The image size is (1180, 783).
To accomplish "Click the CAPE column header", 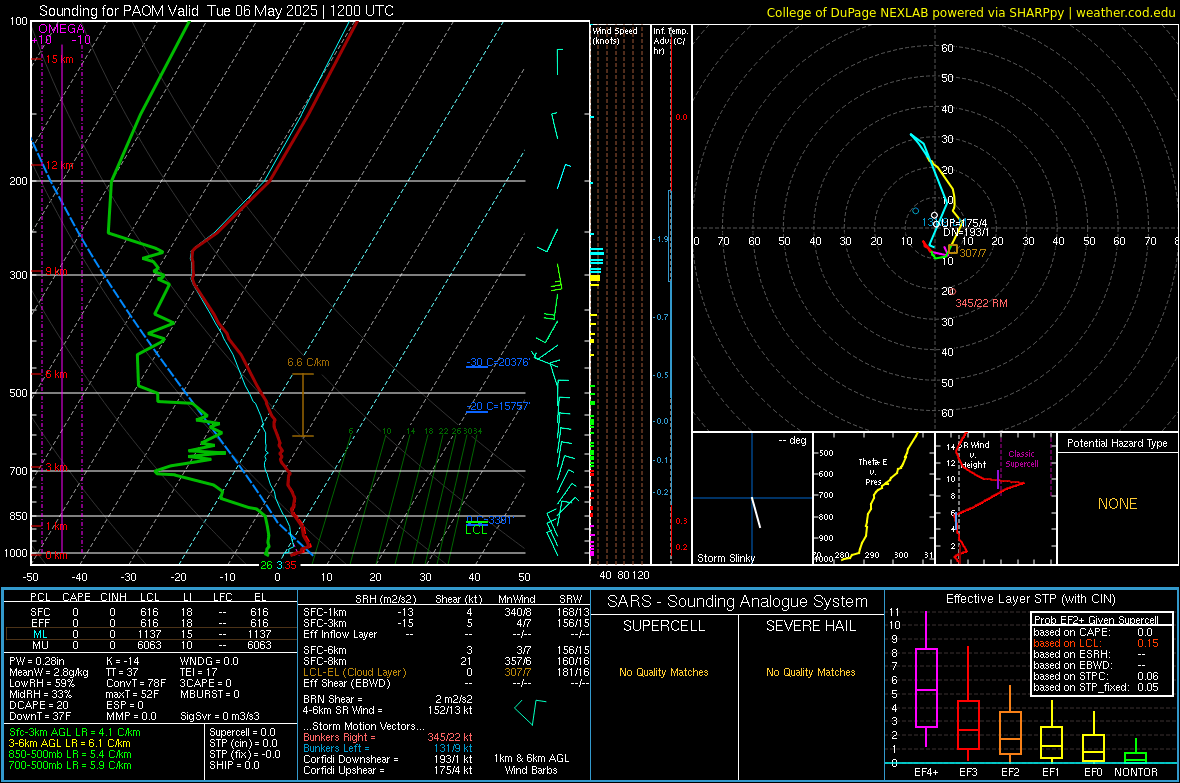I will [76, 596].
